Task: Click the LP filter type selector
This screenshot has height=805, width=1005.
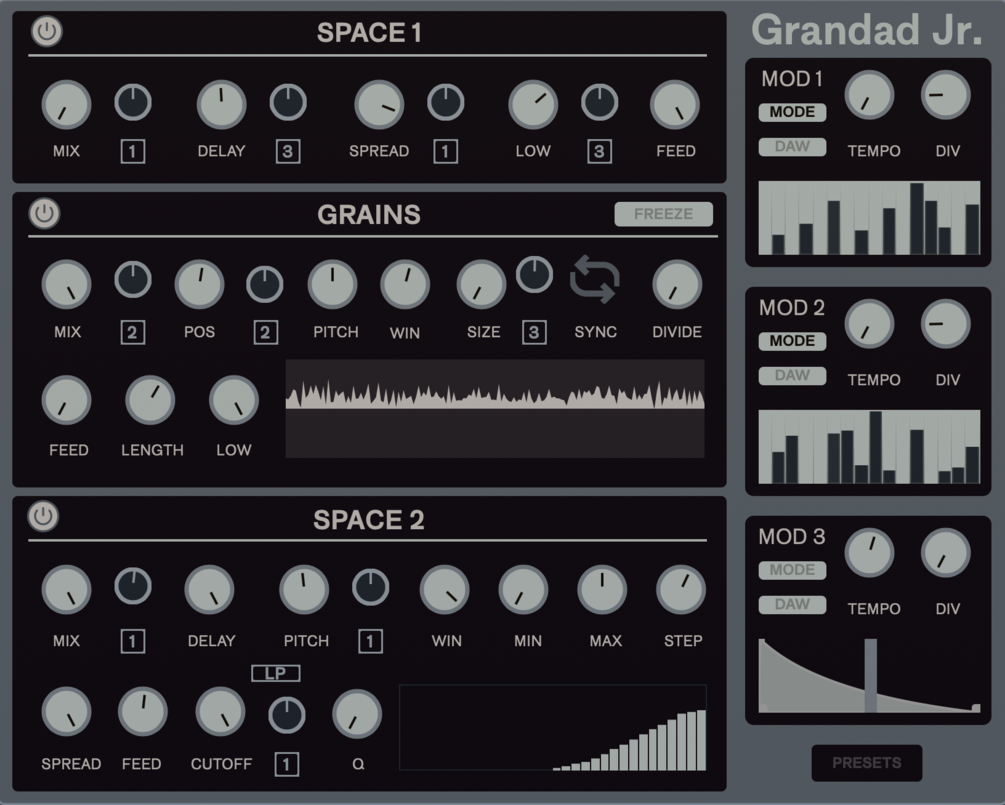Action: 276,673
